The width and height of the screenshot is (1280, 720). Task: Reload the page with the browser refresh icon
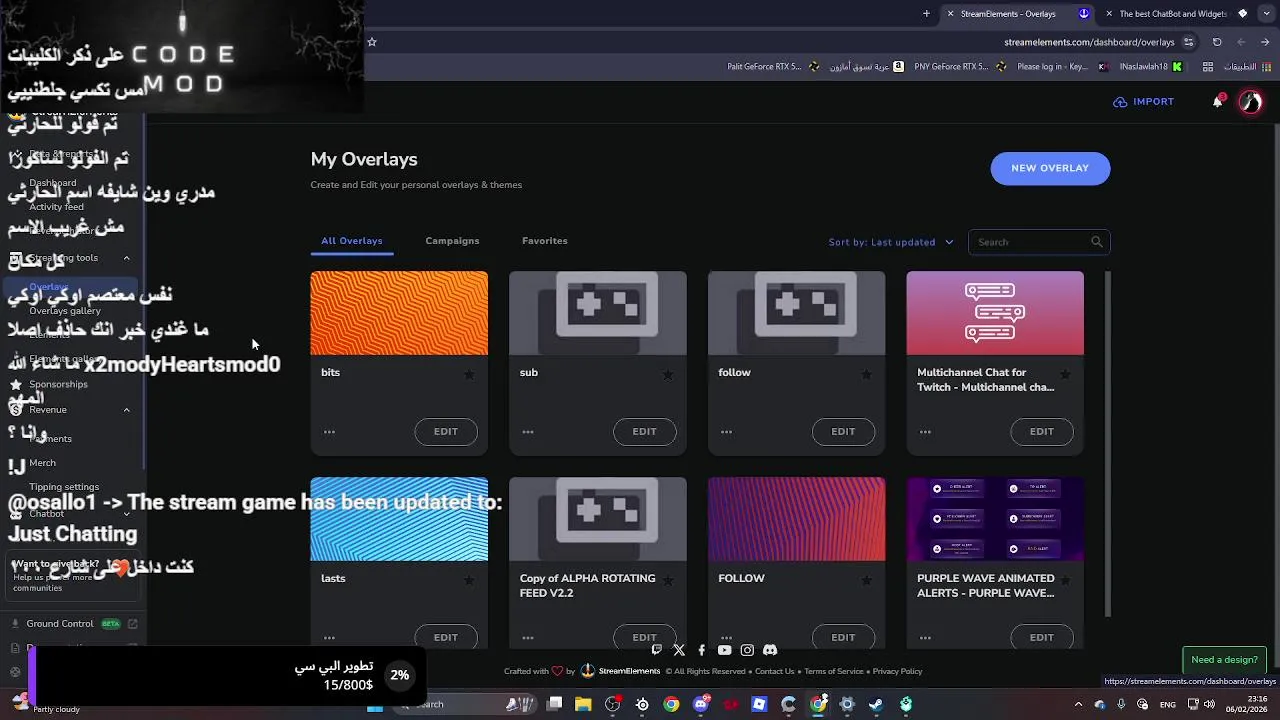pos(1217,42)
